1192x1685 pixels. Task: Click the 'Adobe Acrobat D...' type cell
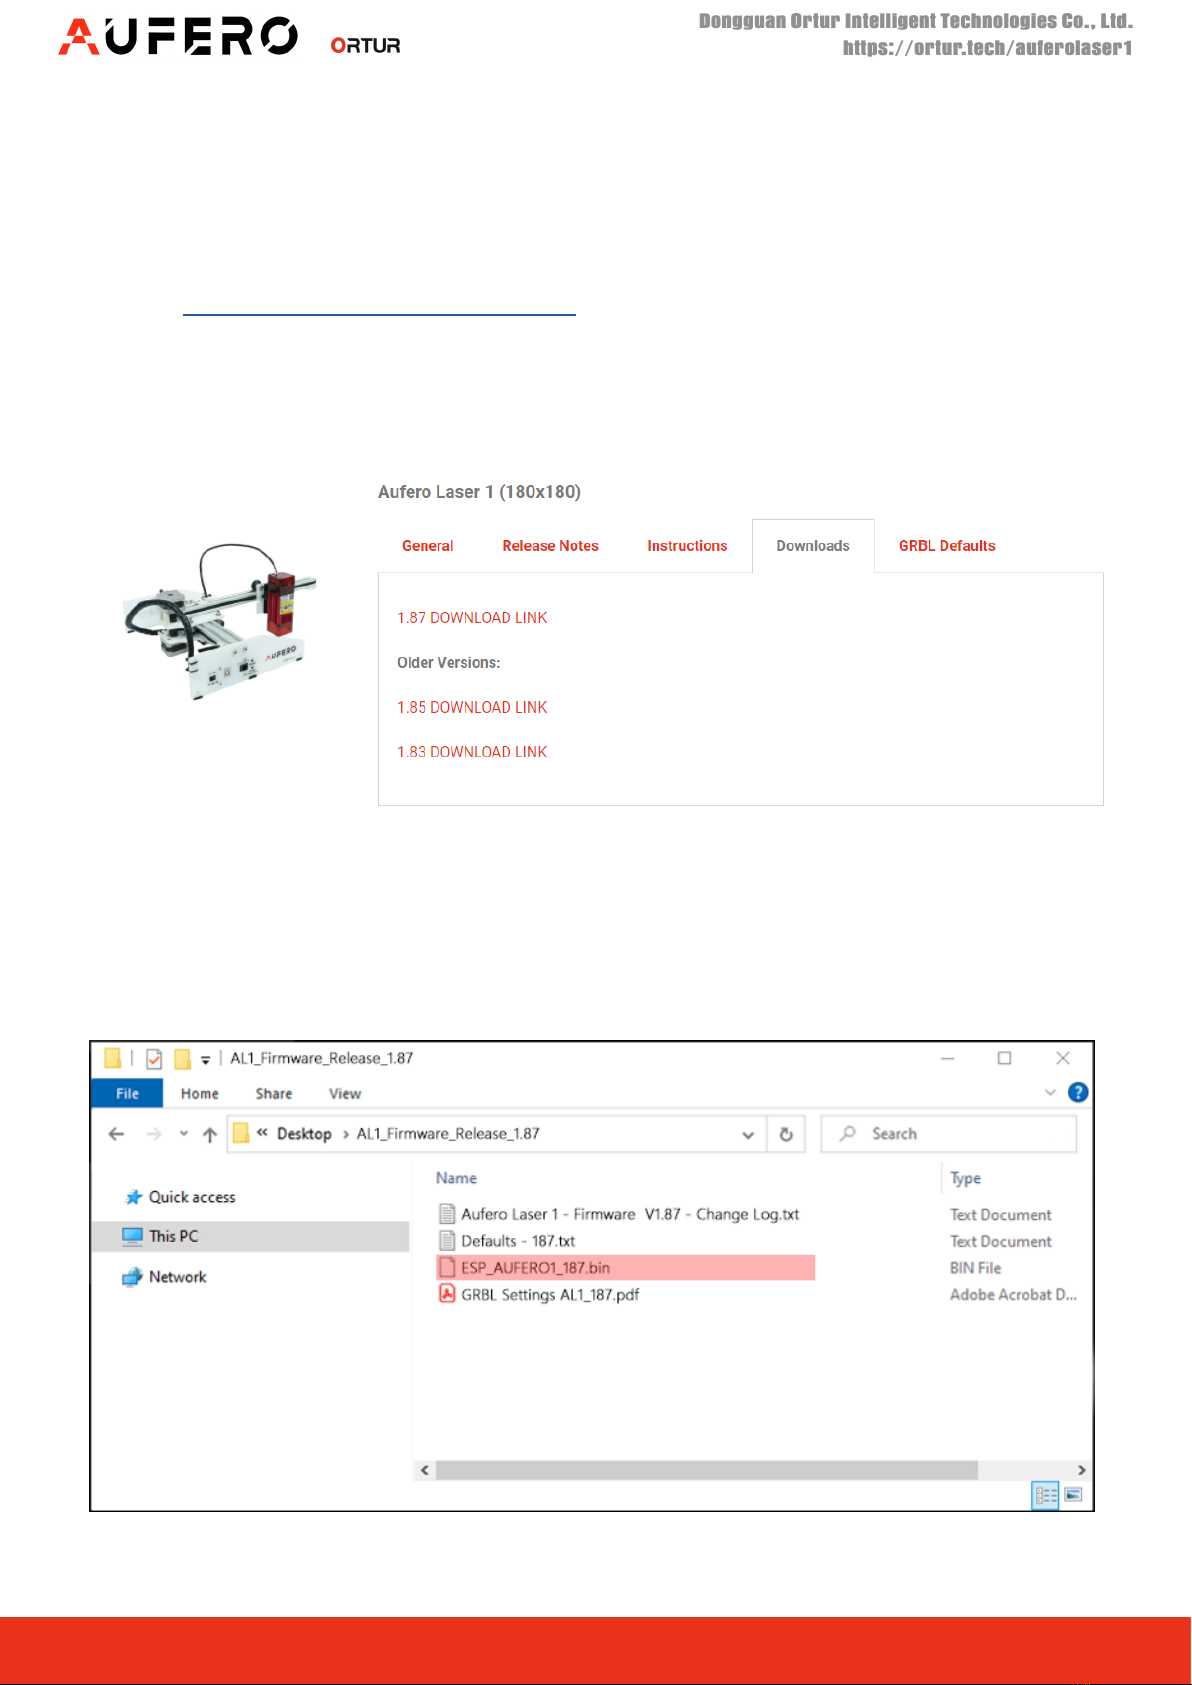tap(1013, 1295)
